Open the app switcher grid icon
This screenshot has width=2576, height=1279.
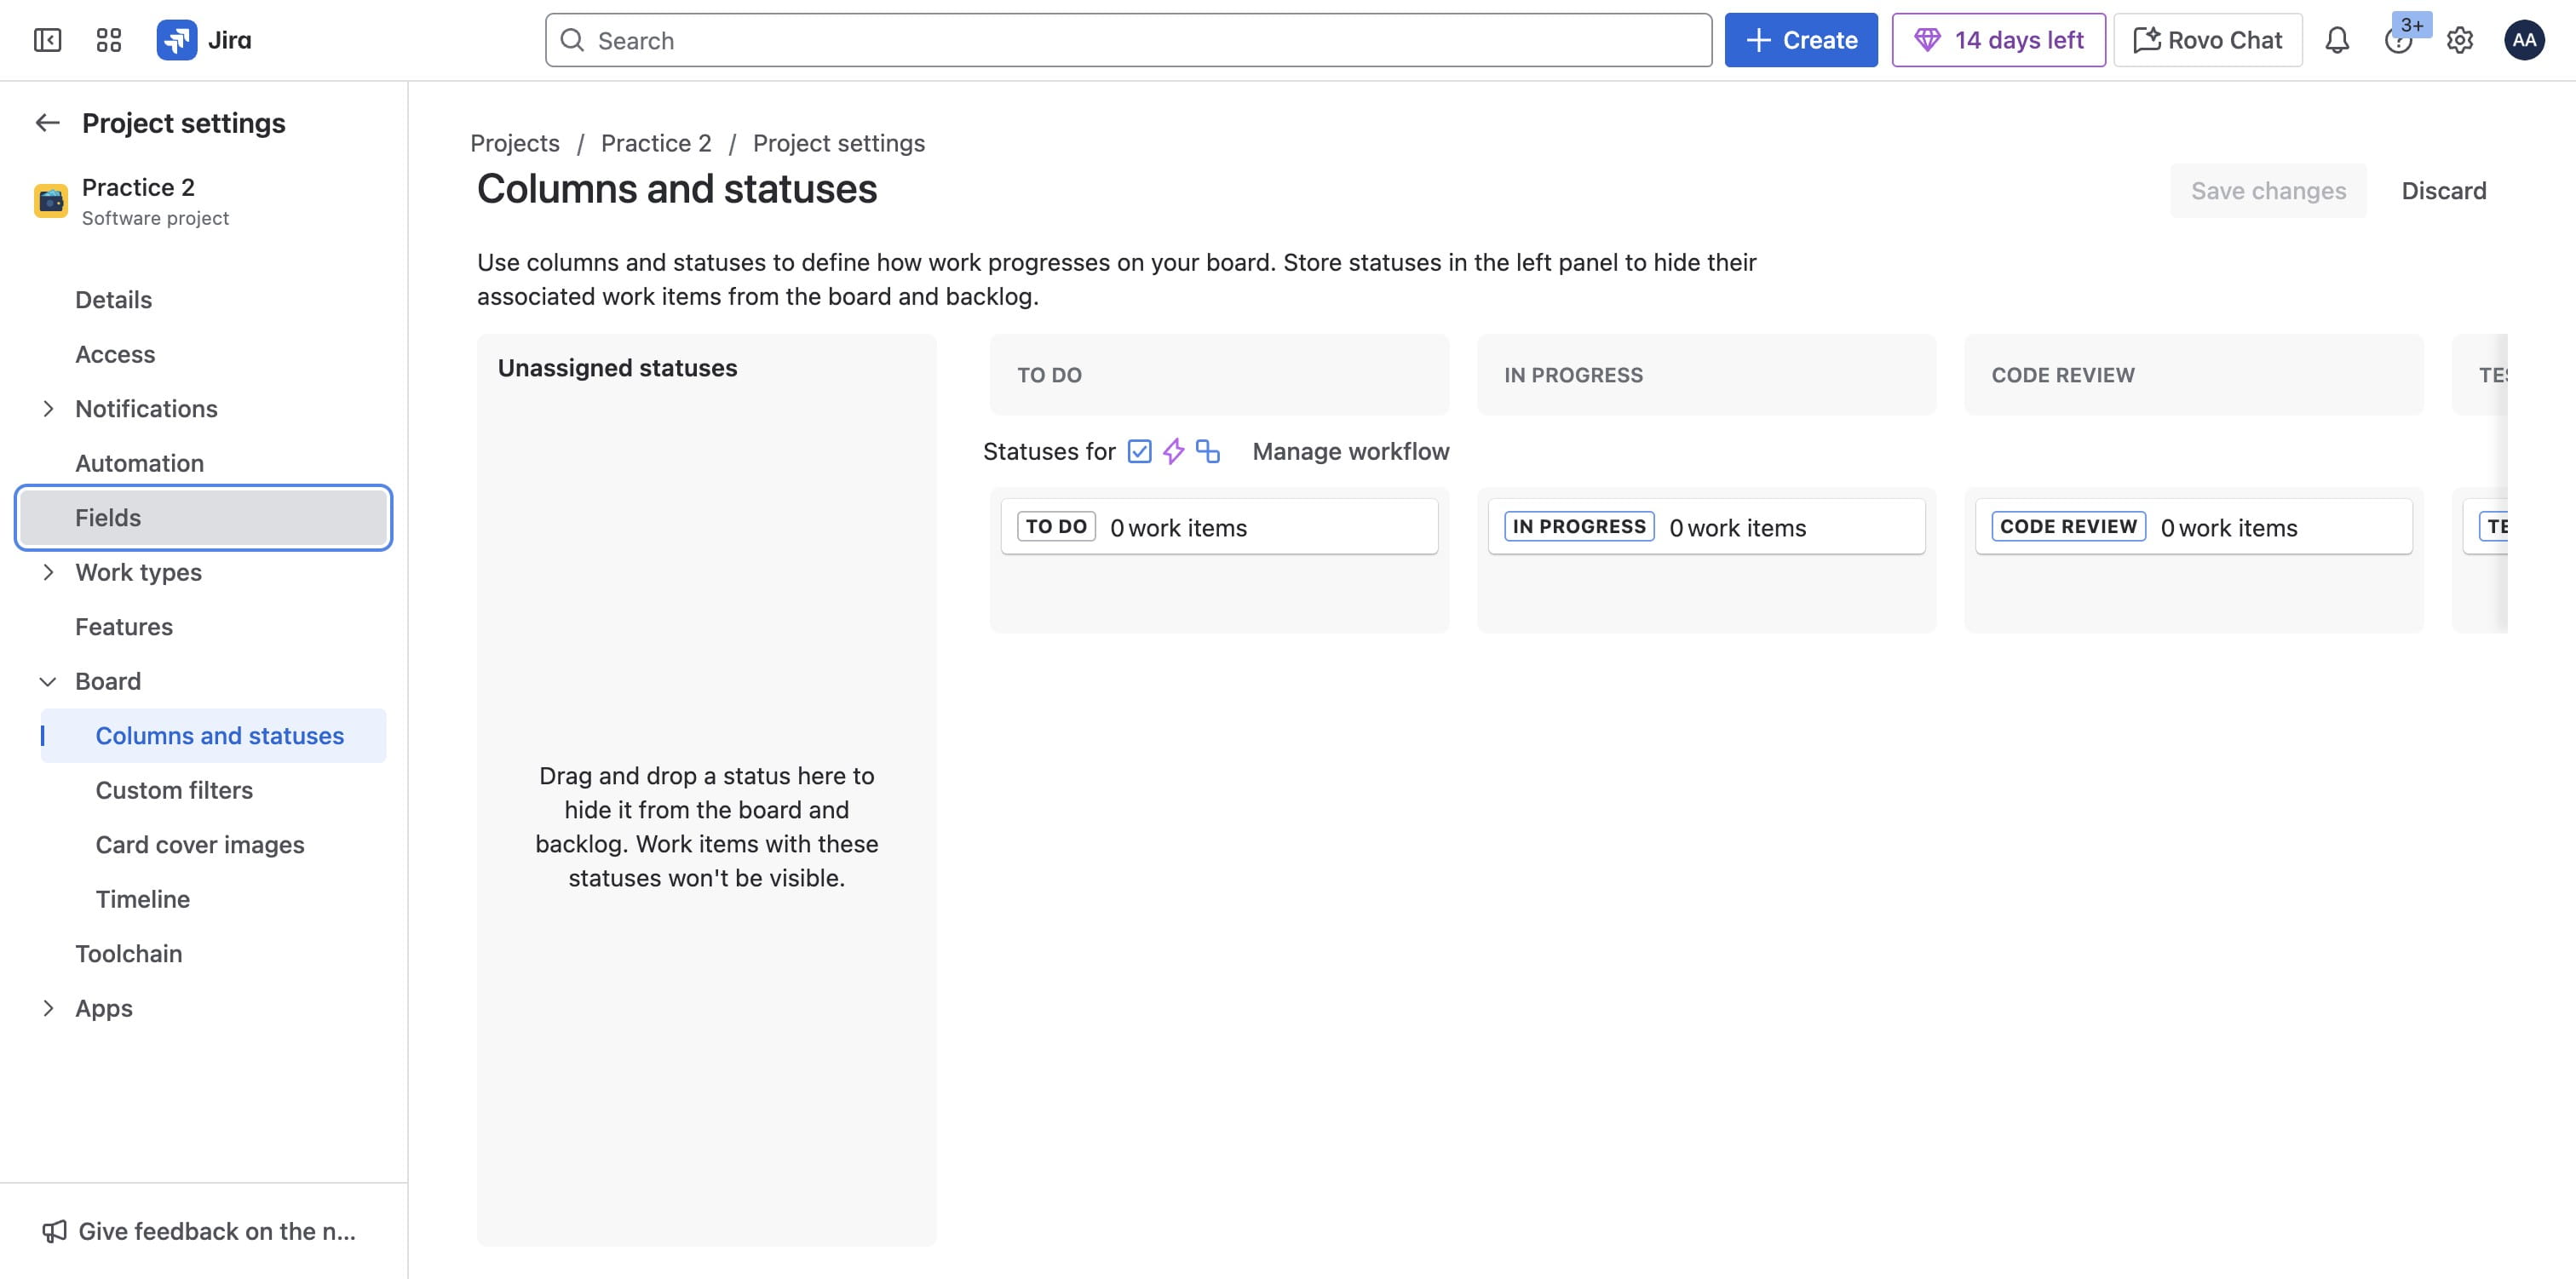click(108, 40)
